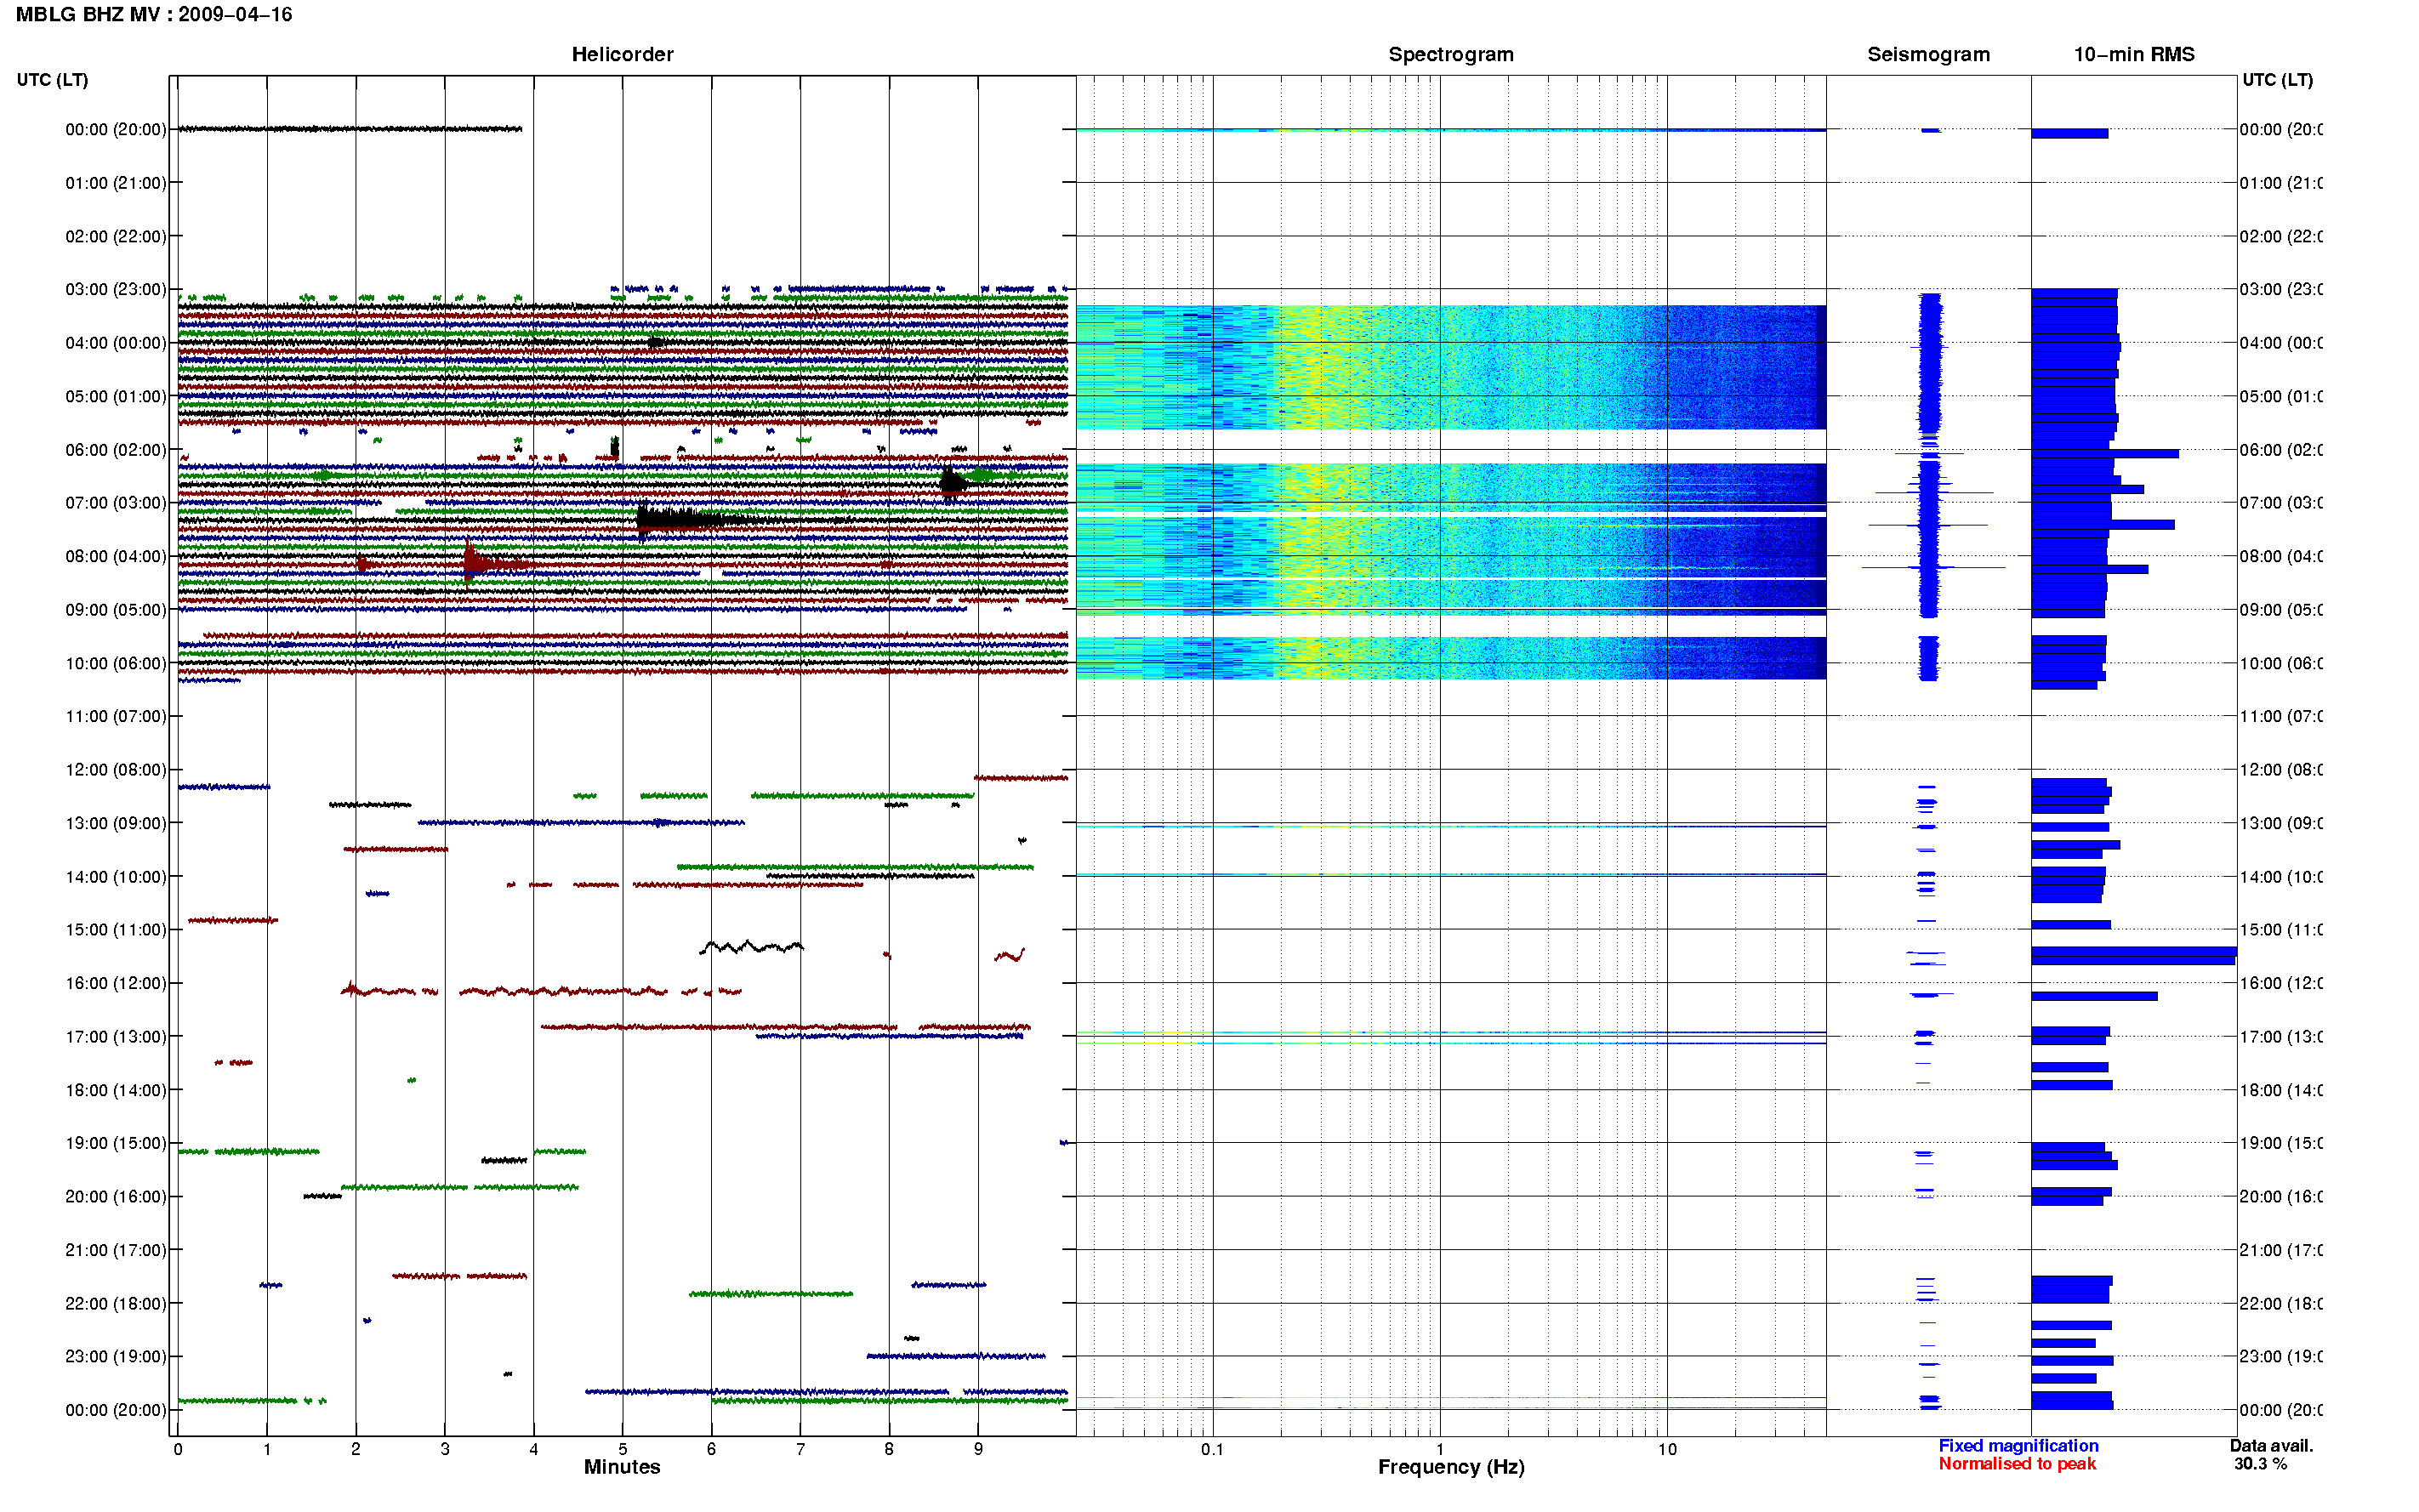Click the Seismogram column title
This screenshot has height=1512, width=2419.
(1928, 54)
